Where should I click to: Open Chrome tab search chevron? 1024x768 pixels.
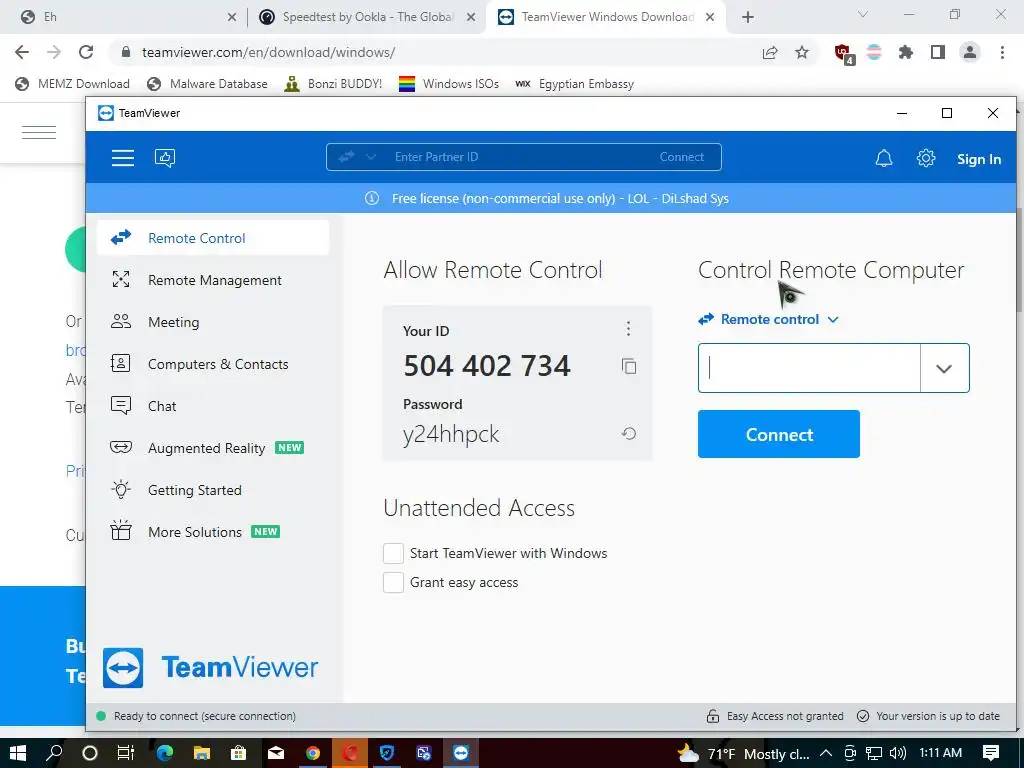pyautogui.click(x=863, y=14)
